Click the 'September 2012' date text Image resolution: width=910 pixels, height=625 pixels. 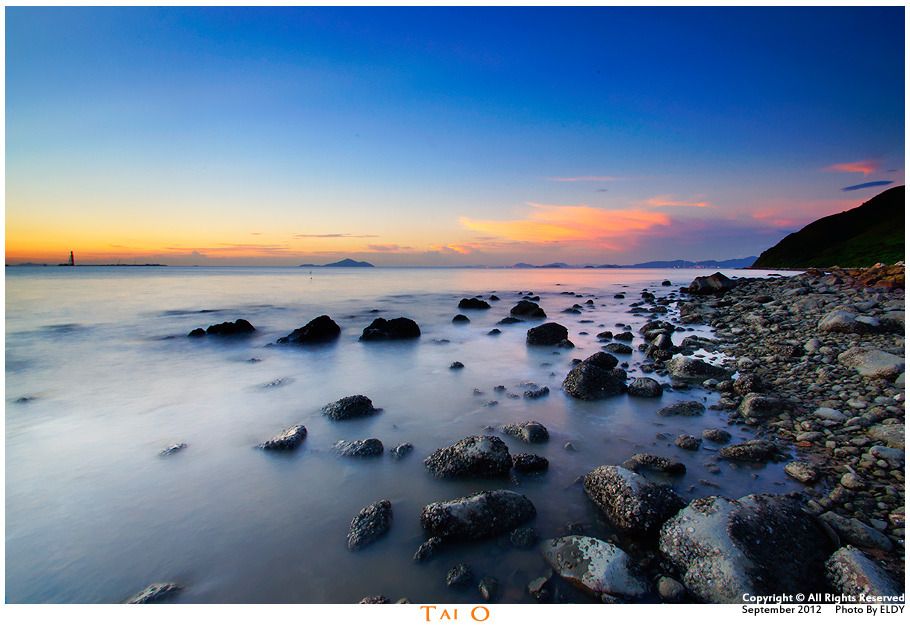click(x=781, y=609)
